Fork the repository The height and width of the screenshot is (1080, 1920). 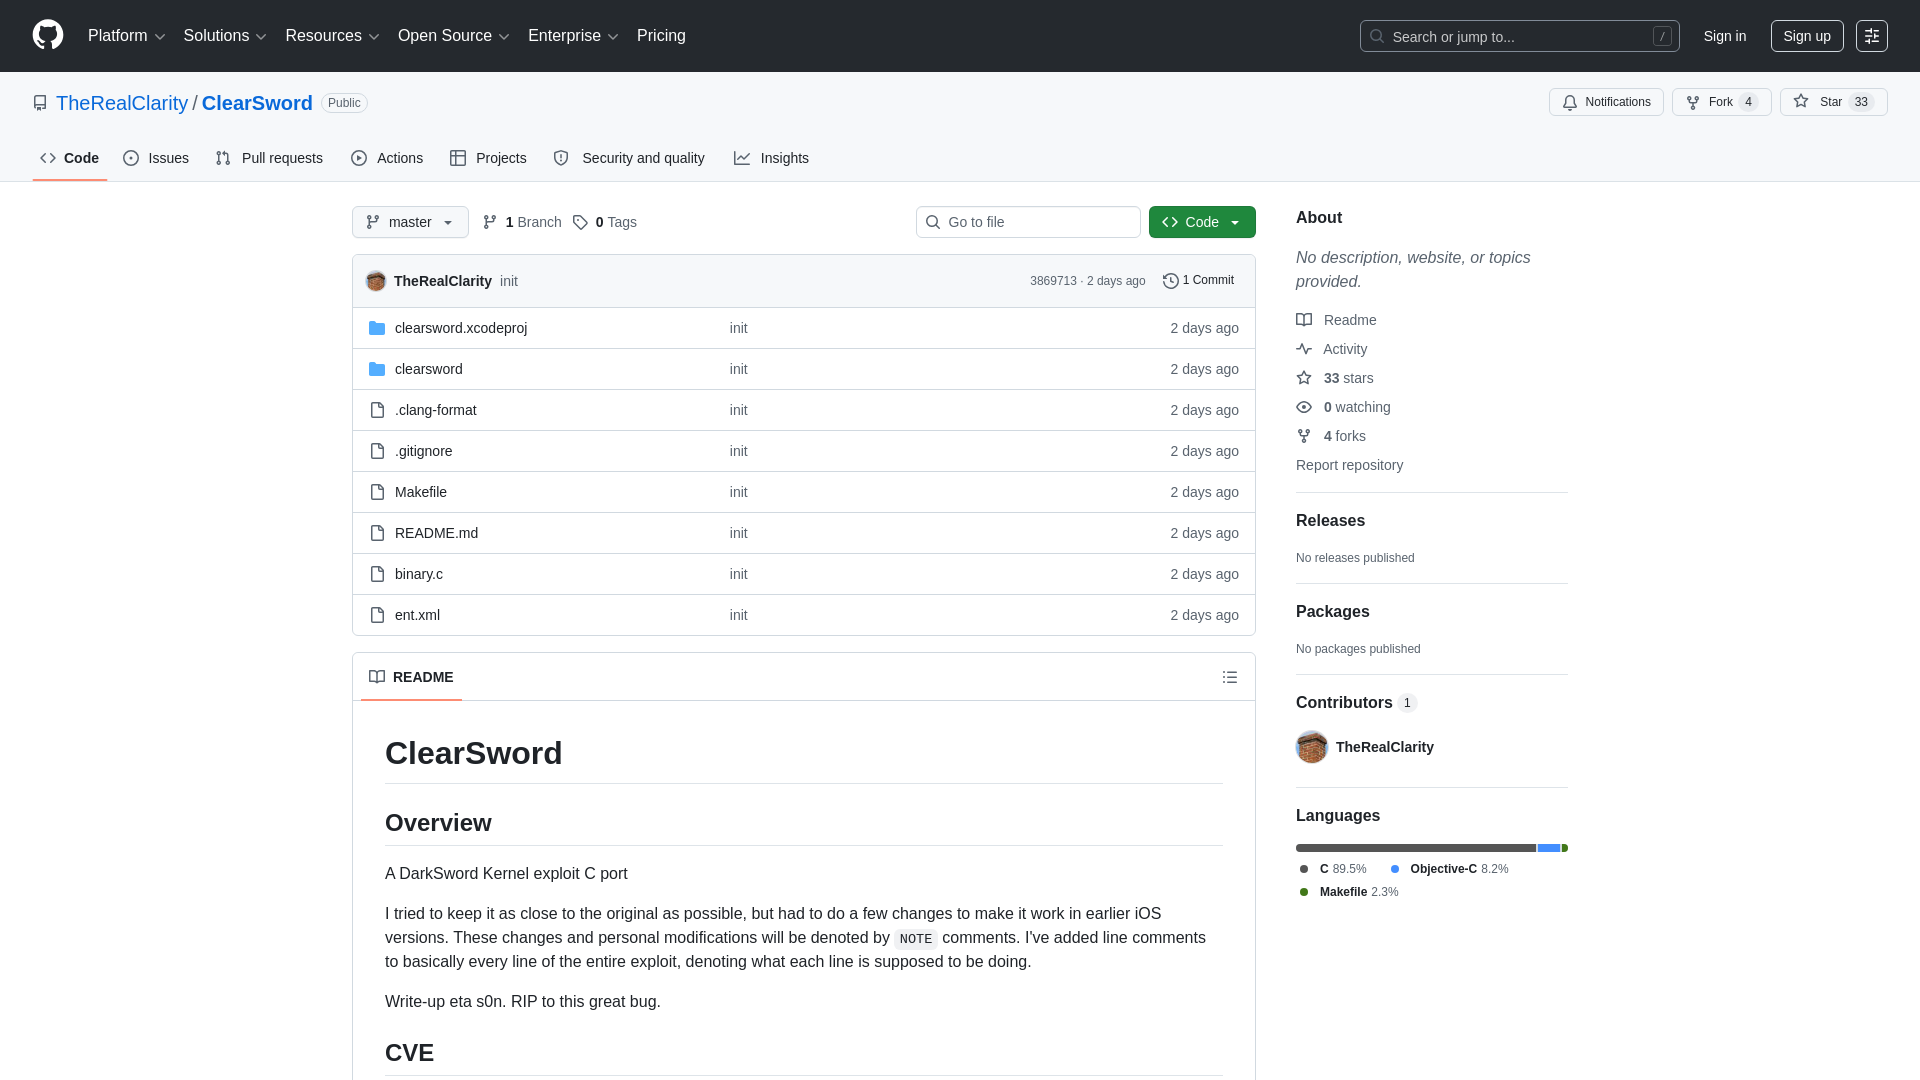click(1721, 102)
